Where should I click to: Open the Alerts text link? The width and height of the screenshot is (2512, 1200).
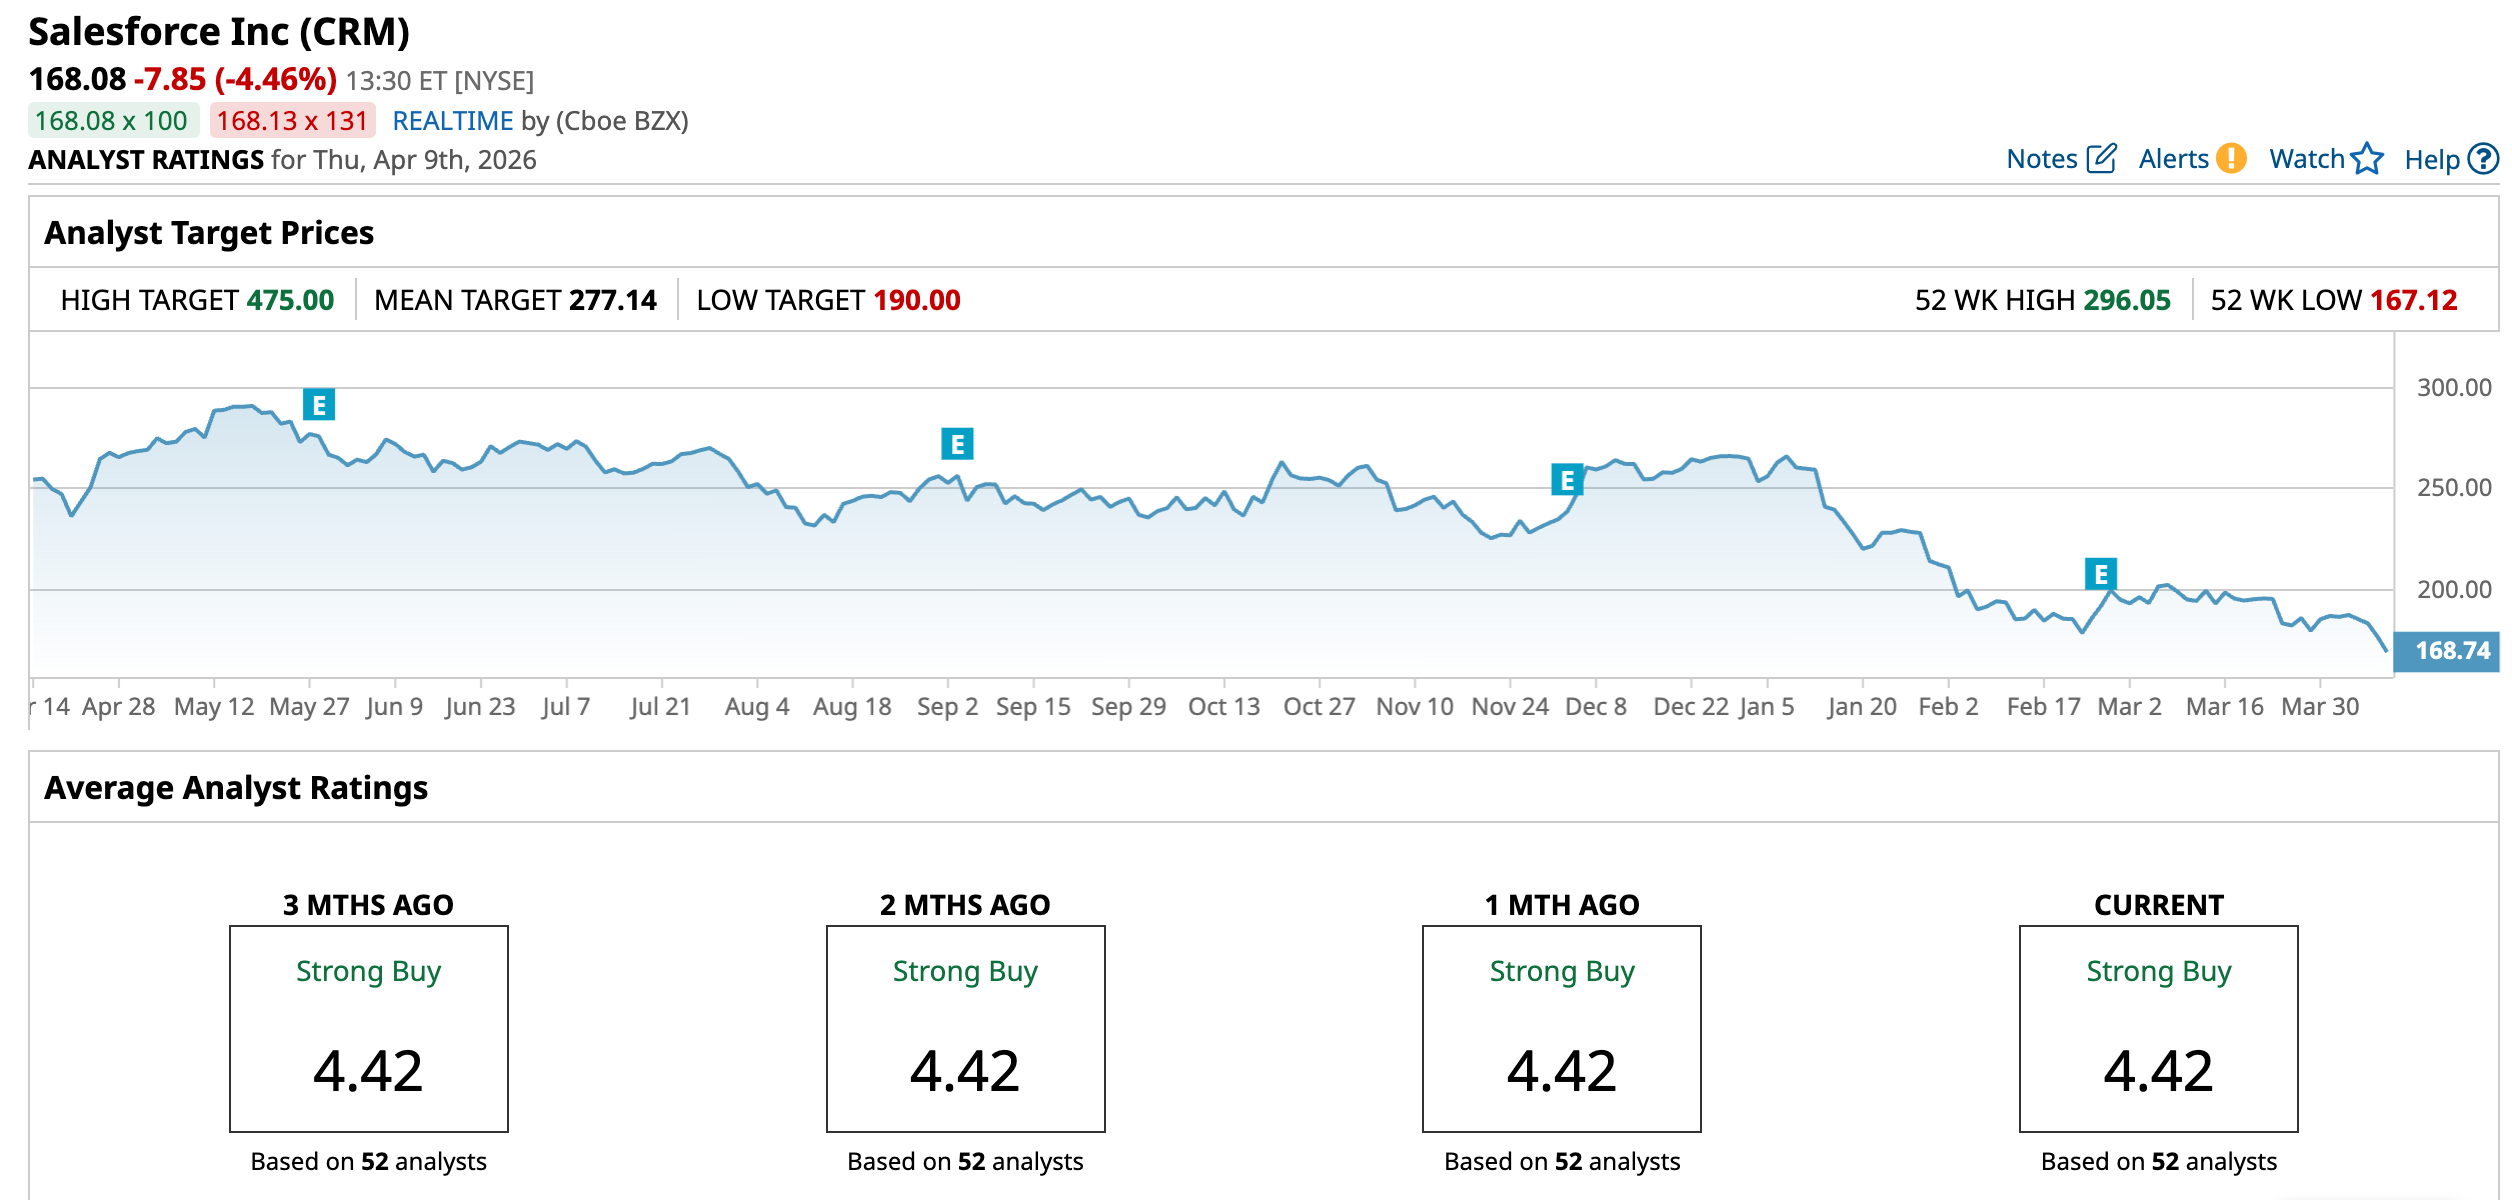click(x=2173, y=159)
